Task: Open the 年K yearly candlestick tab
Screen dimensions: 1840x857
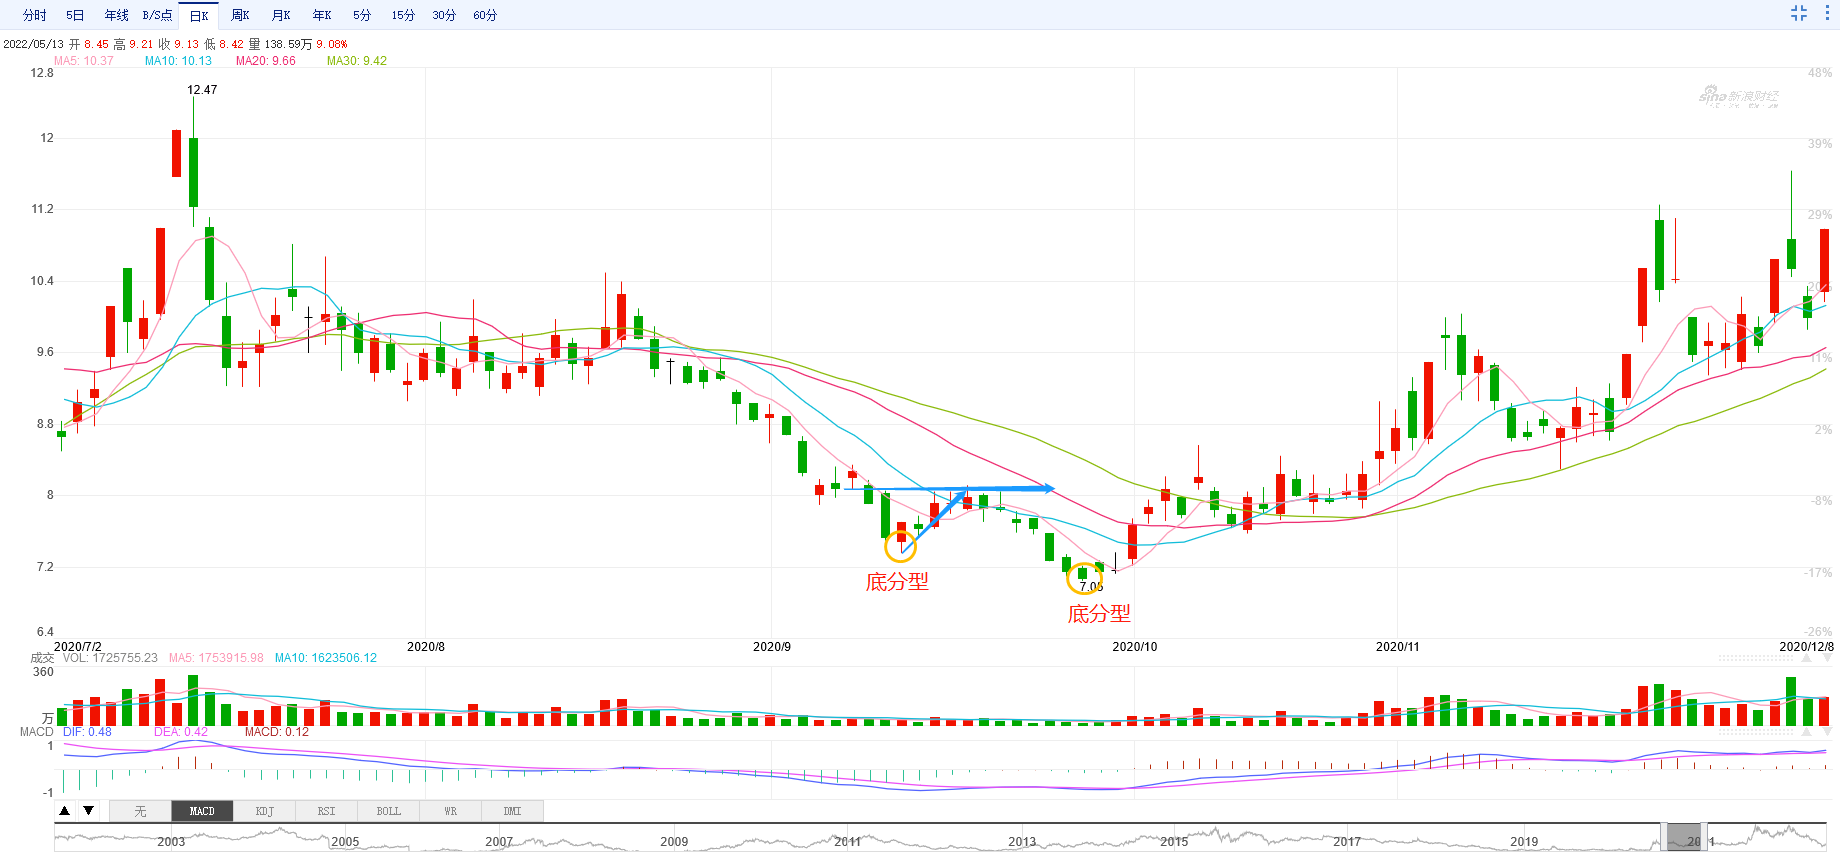Action: [x=322, y=15]
